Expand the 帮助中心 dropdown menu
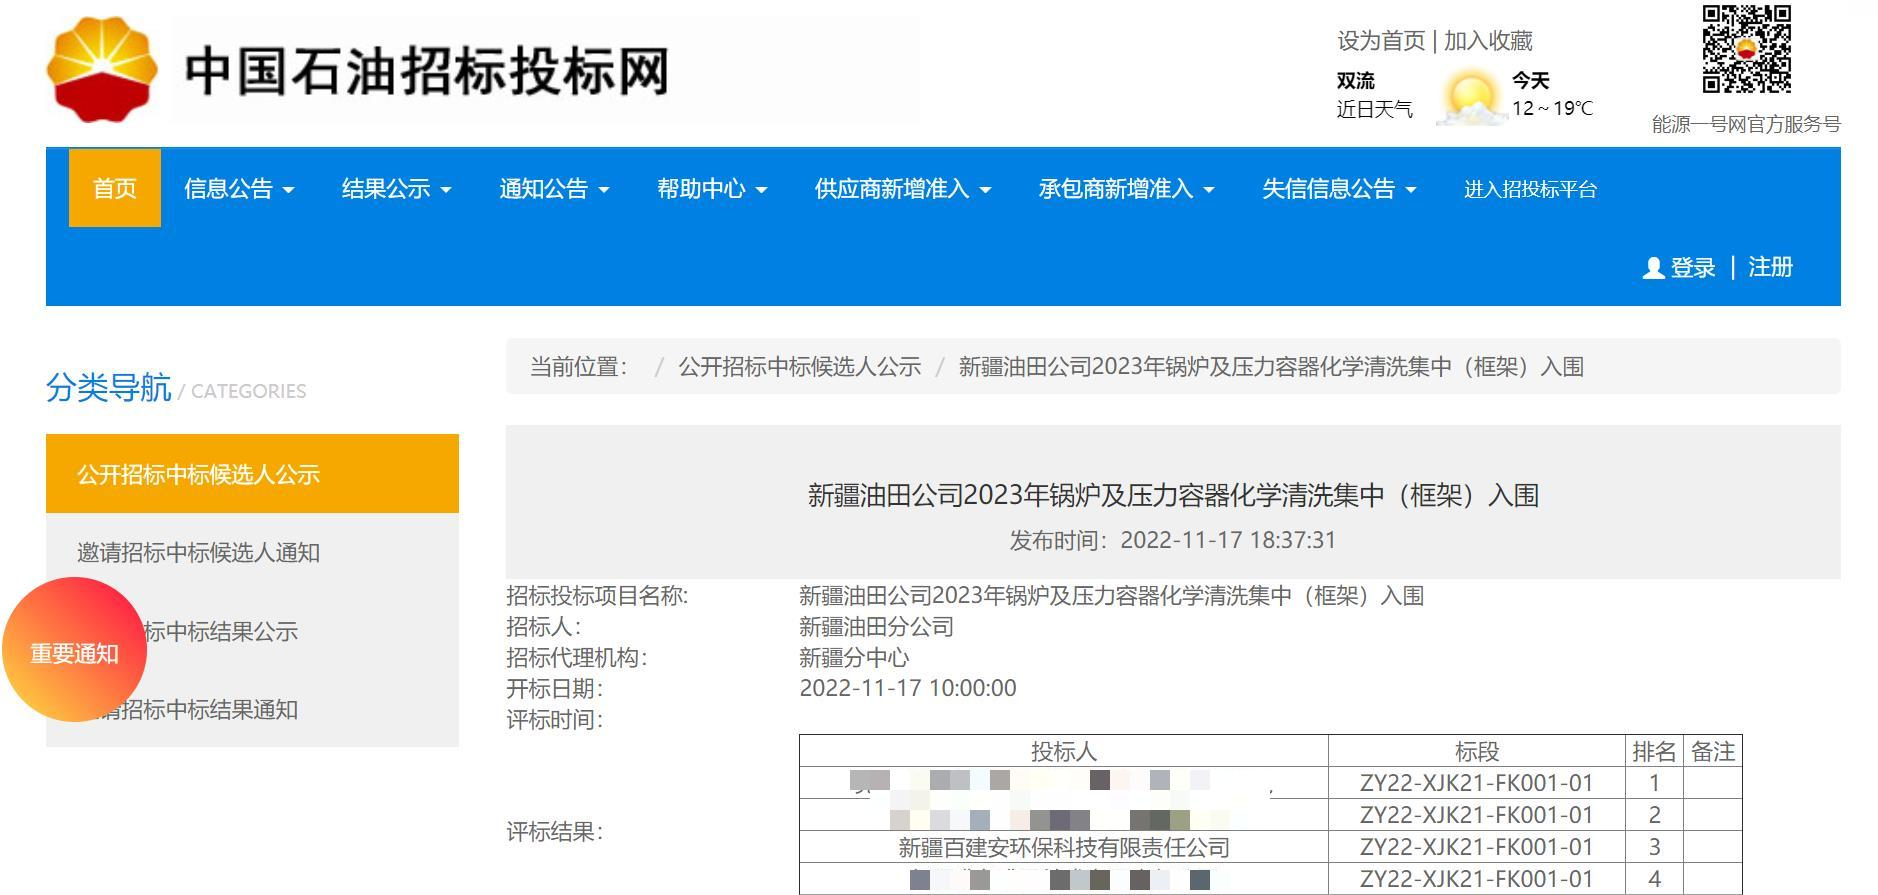Image resolution: width=1878 pixels, height=895 pixels. click(x=712, y=189)
